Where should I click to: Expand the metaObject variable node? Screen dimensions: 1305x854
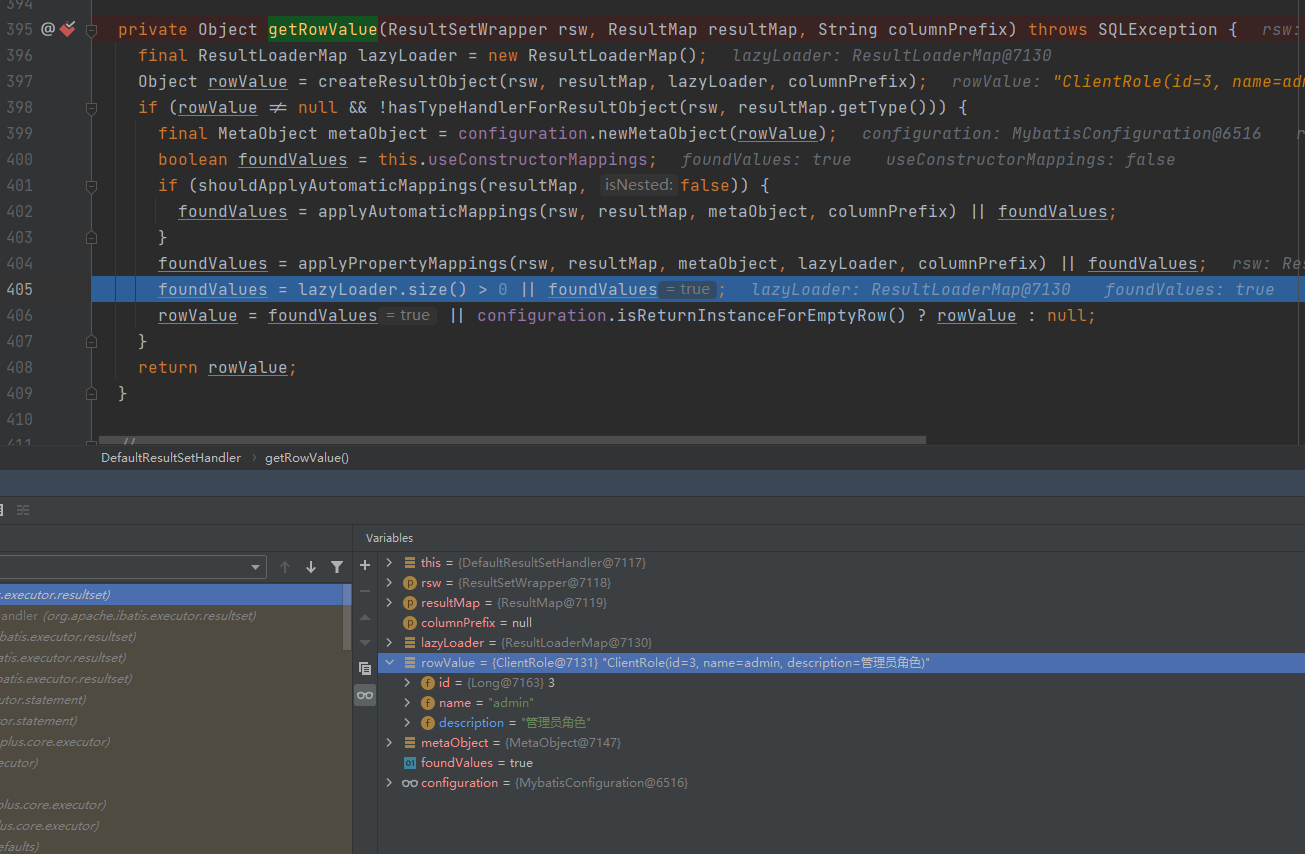389,743
